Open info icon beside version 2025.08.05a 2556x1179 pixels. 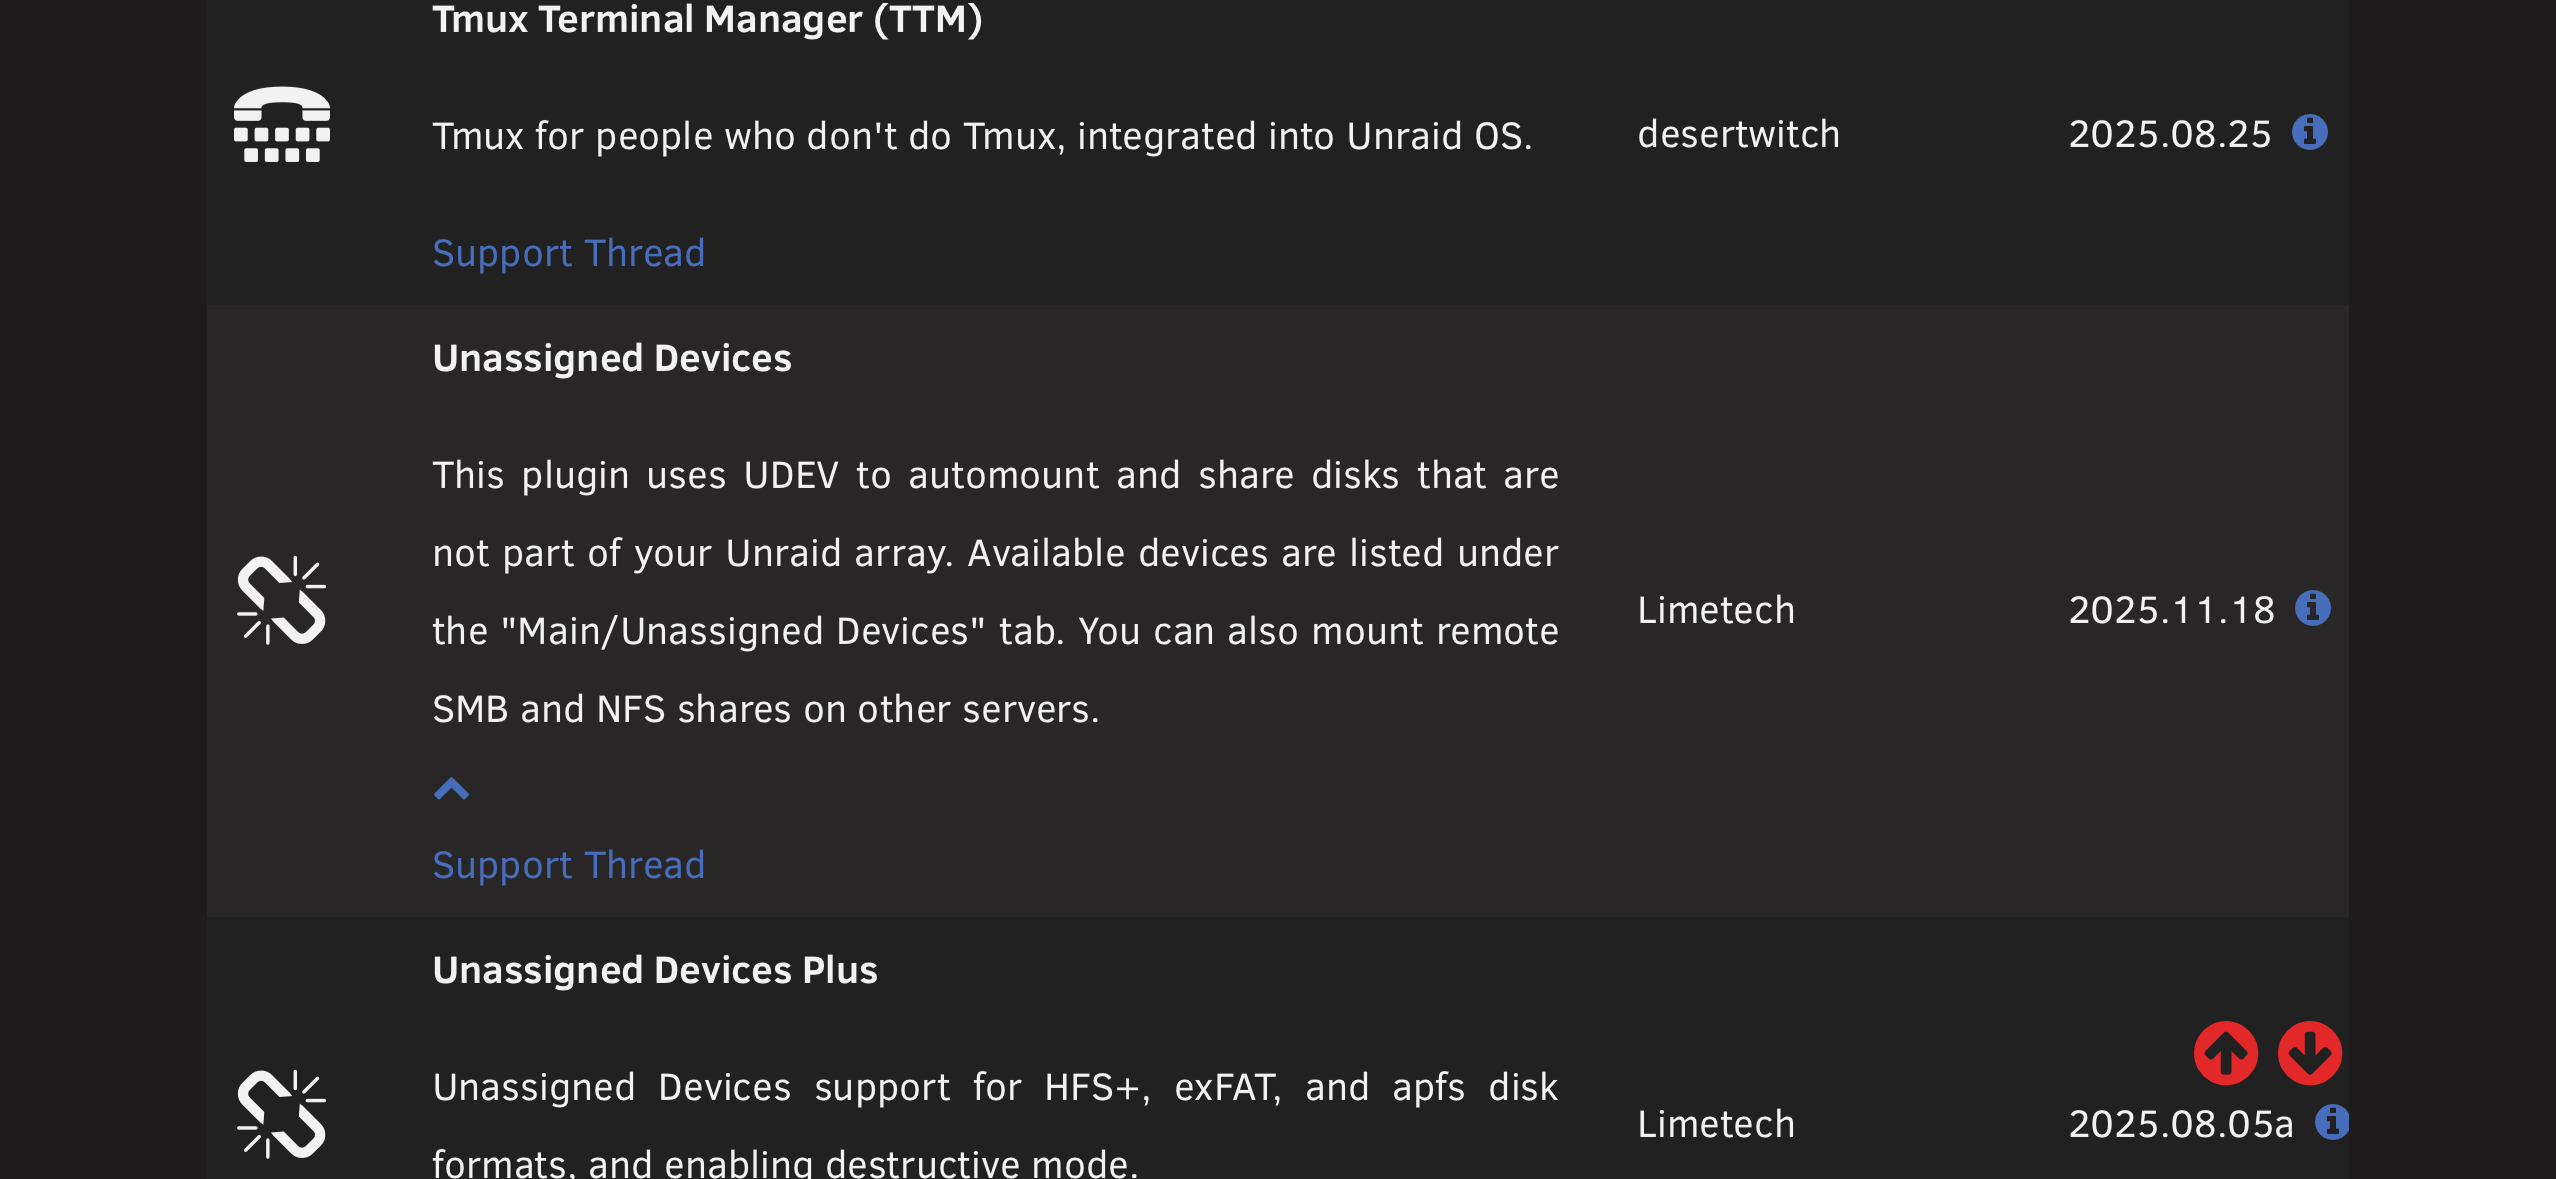[x=2332, y=1122]
